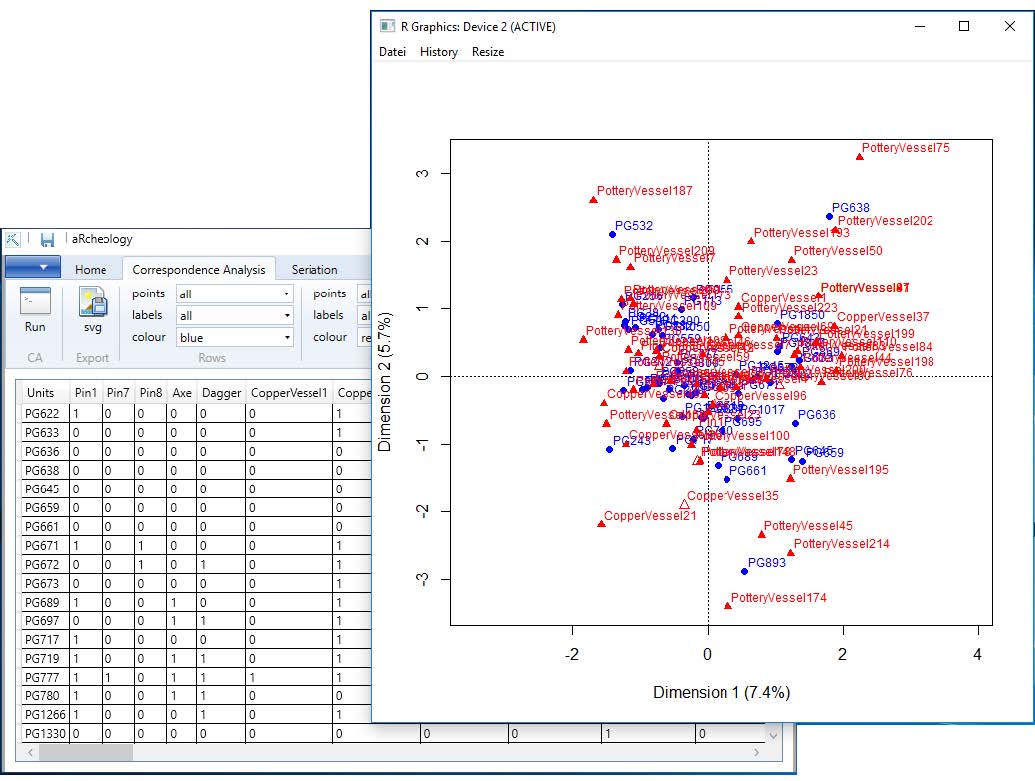This screenshot has width=1035, height=781.
Task: Click the horizontal scrollbar thumb in data table
Action: [x=86, y=752]
